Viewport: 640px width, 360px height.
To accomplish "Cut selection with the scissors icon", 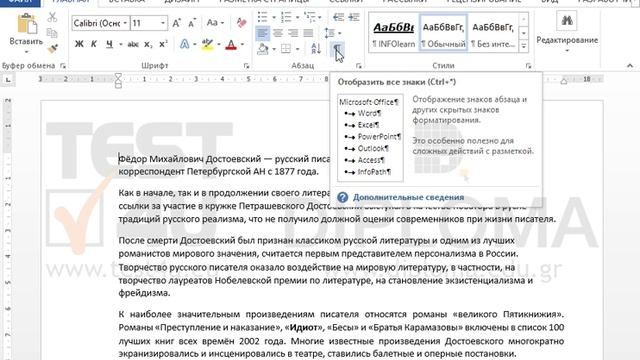I will [x=52, y=17].
